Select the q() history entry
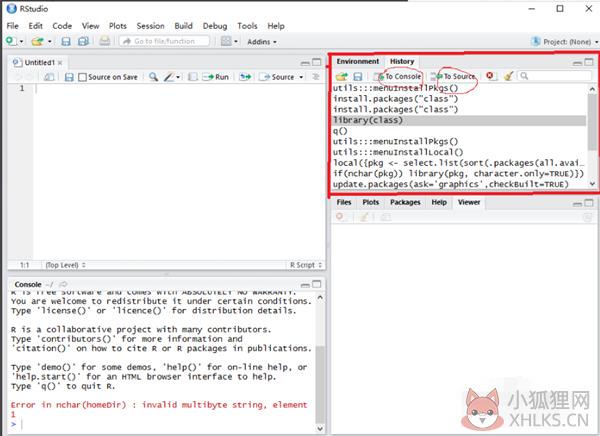This screenshot has height=436, width=600. click(x=458, y=131)
